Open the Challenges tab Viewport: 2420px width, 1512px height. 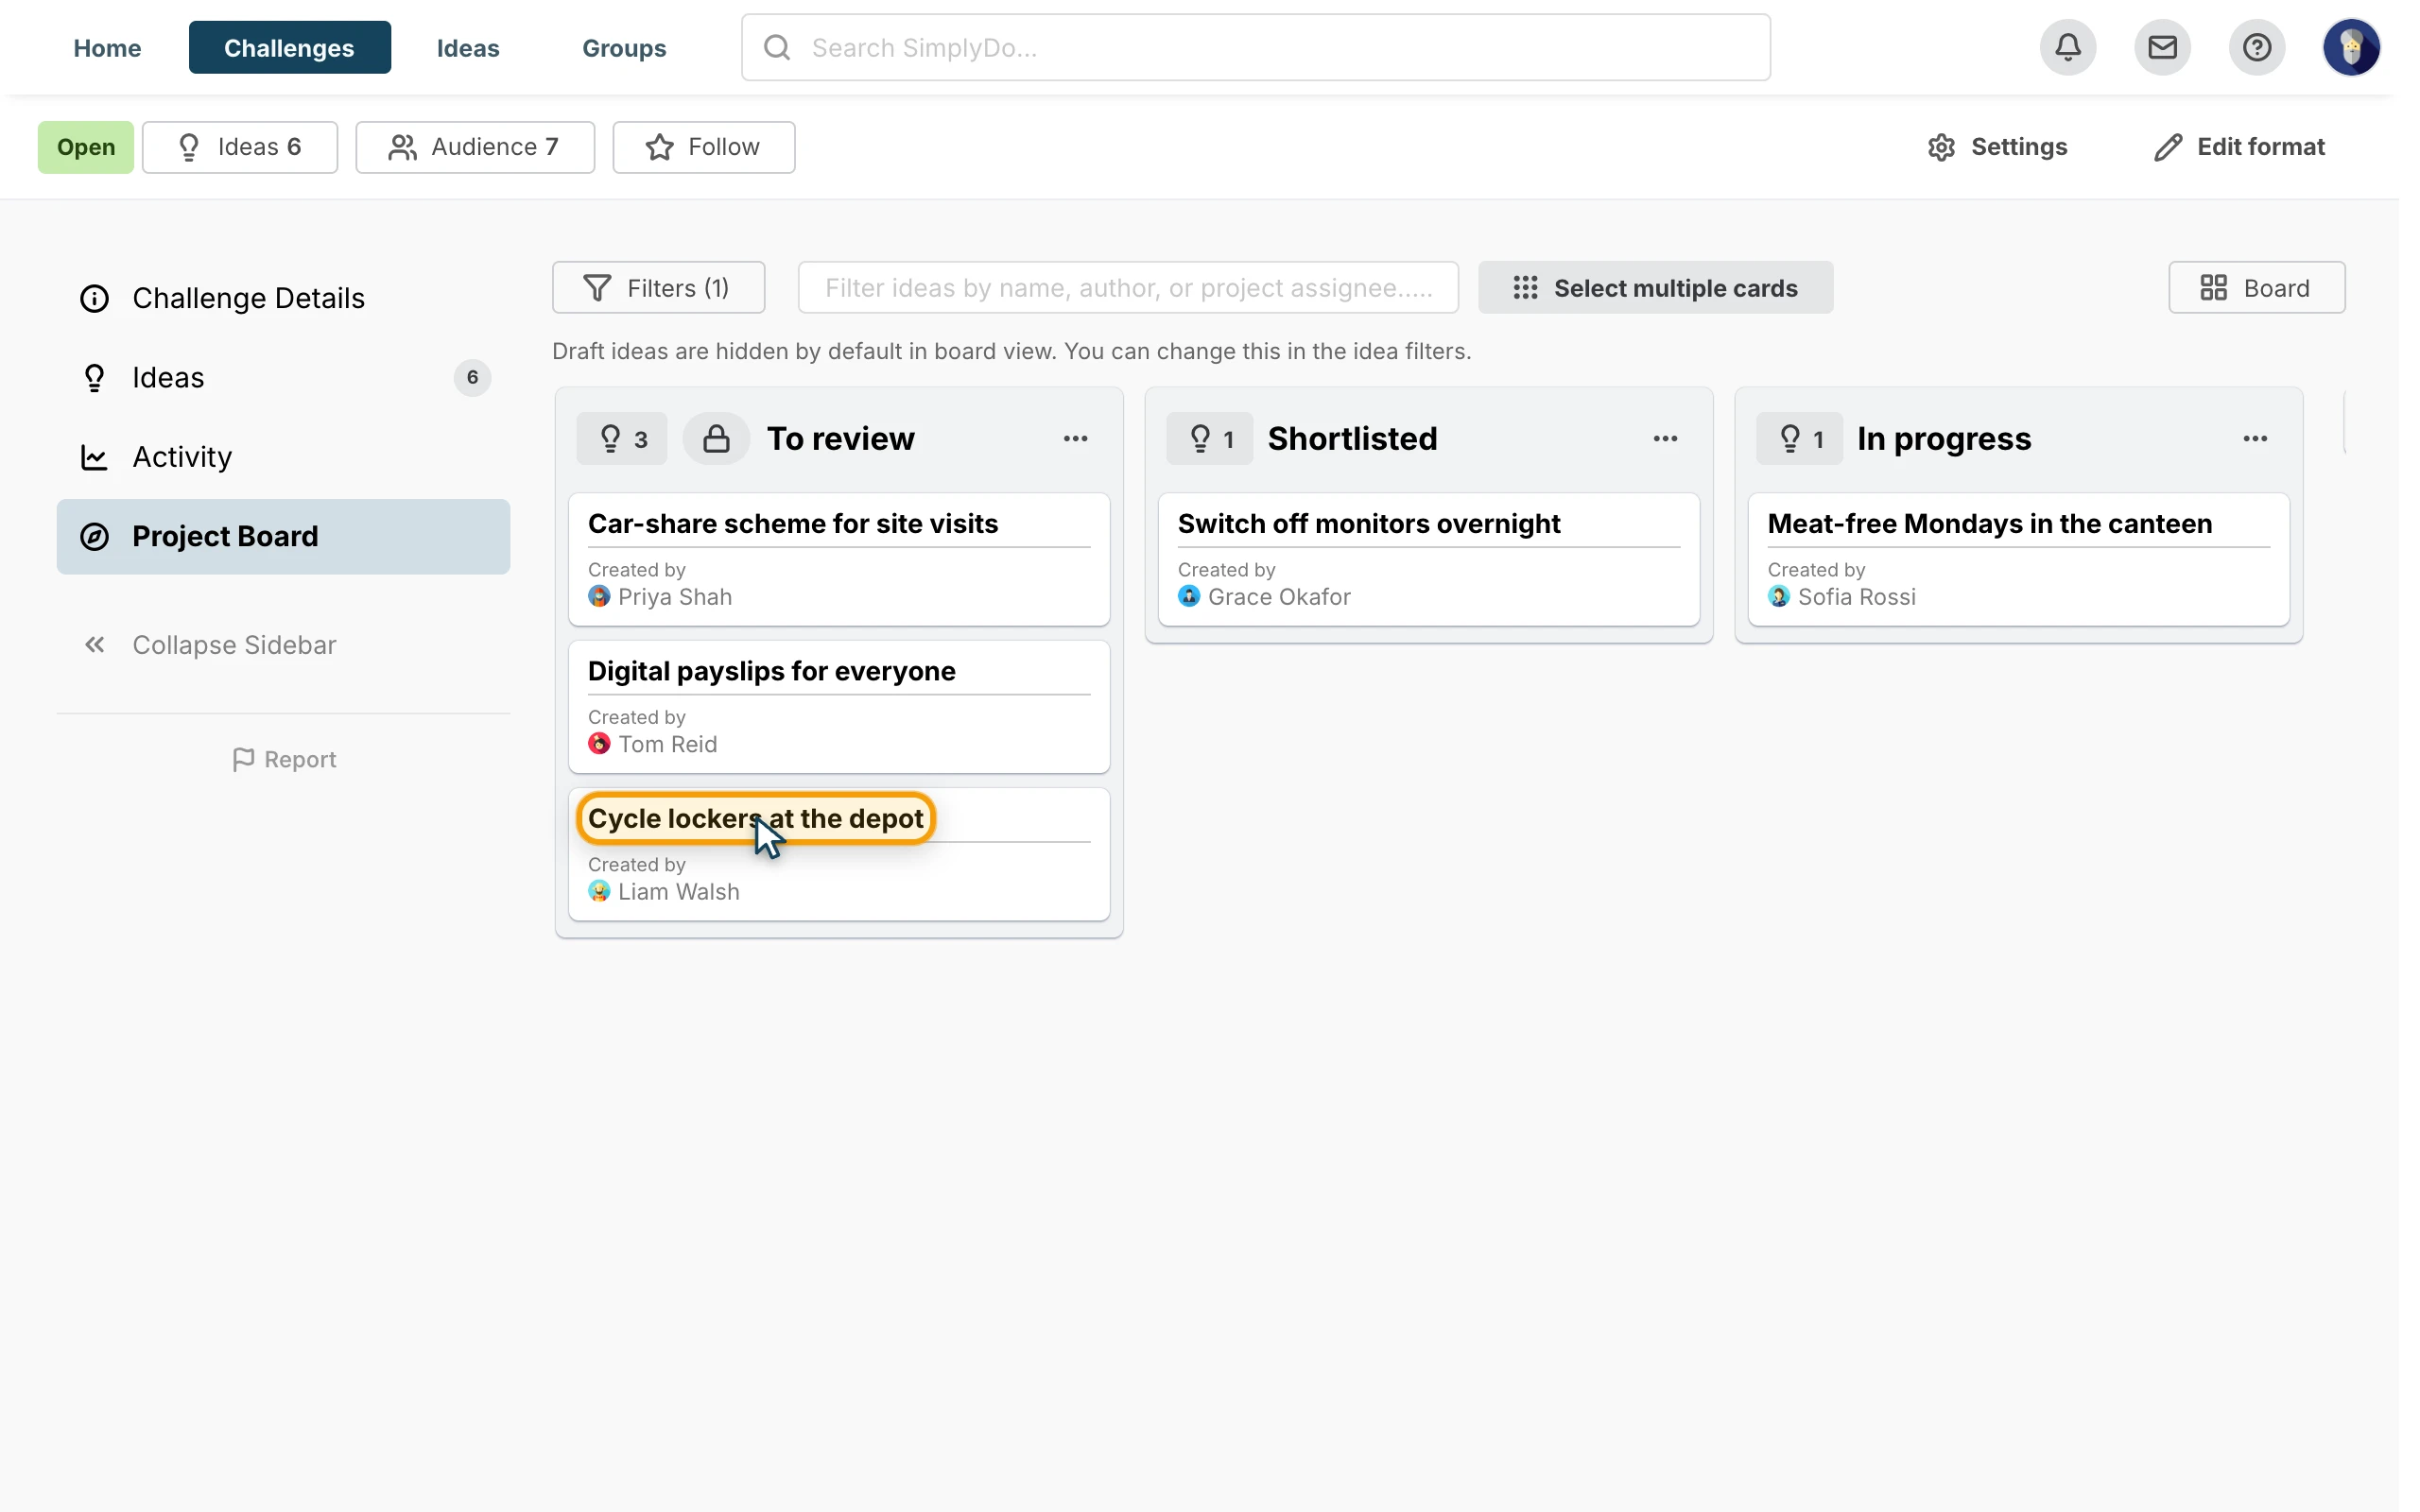point(289,47)
